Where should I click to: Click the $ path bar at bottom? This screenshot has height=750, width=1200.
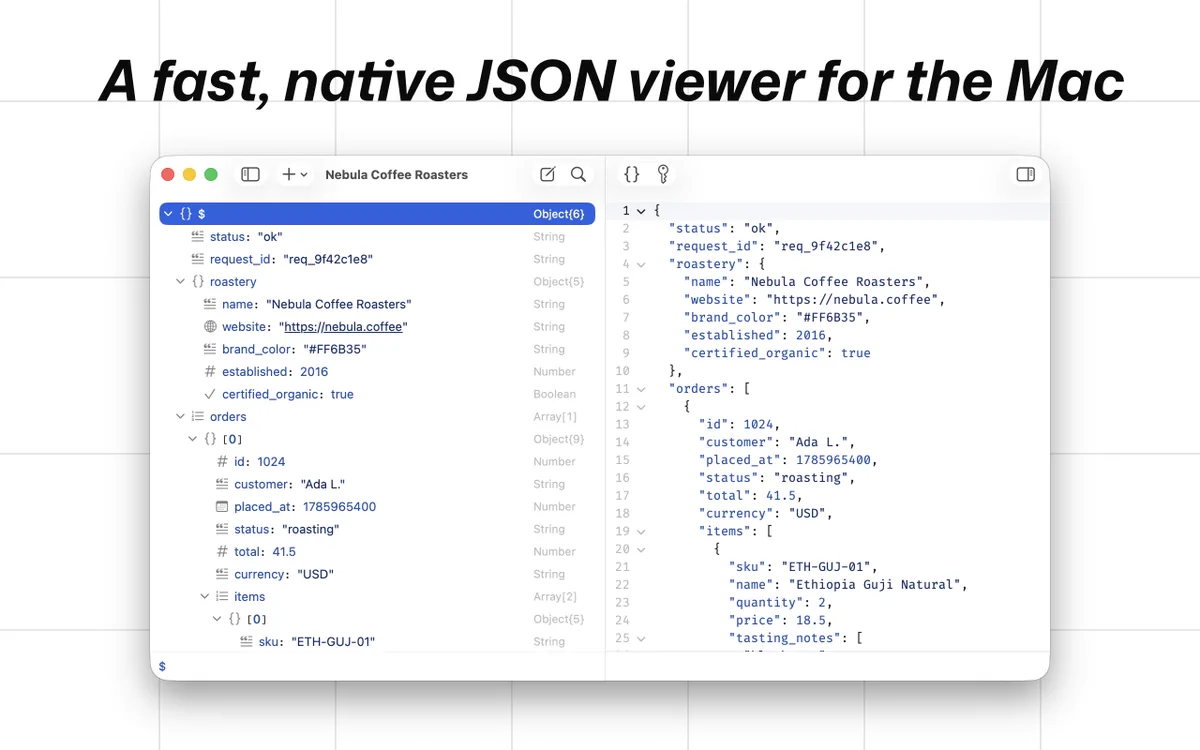377,666
